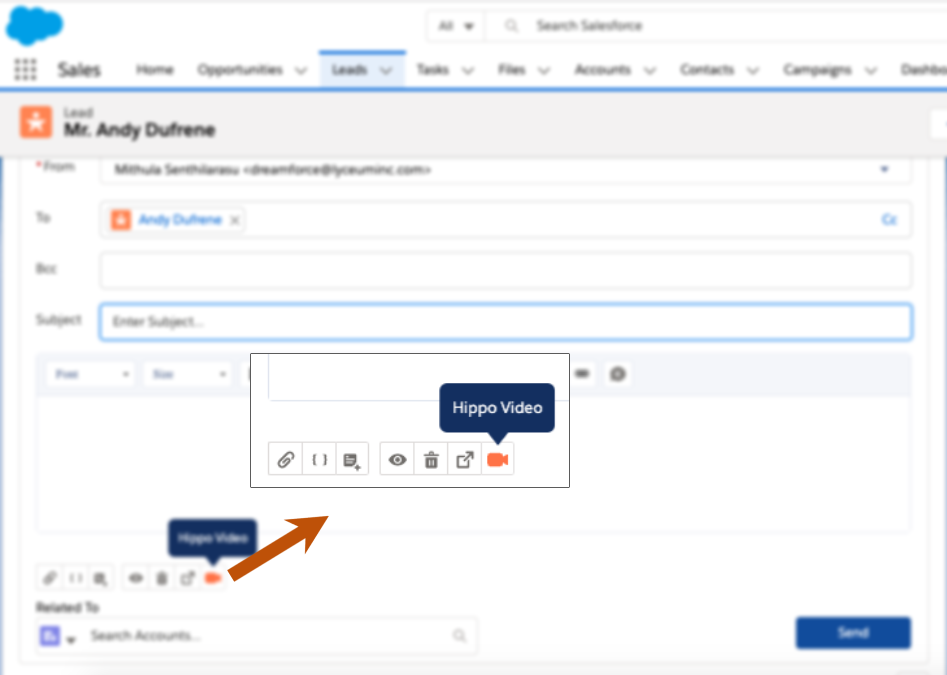Go to the Home tab
947x675 pixels.
pos(155,69)
